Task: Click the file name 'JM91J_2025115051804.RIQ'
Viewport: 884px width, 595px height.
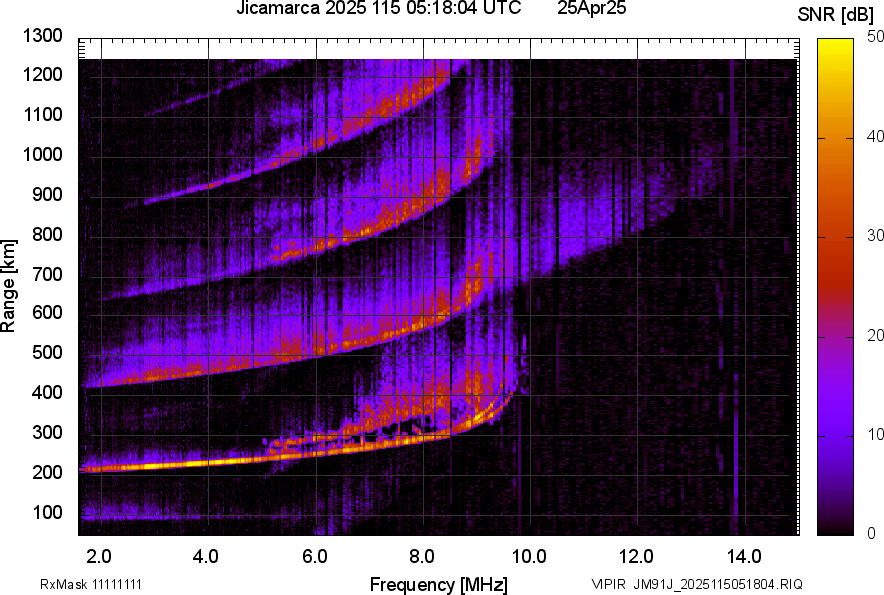Action: pyautogui.click(x=718, y=584)
